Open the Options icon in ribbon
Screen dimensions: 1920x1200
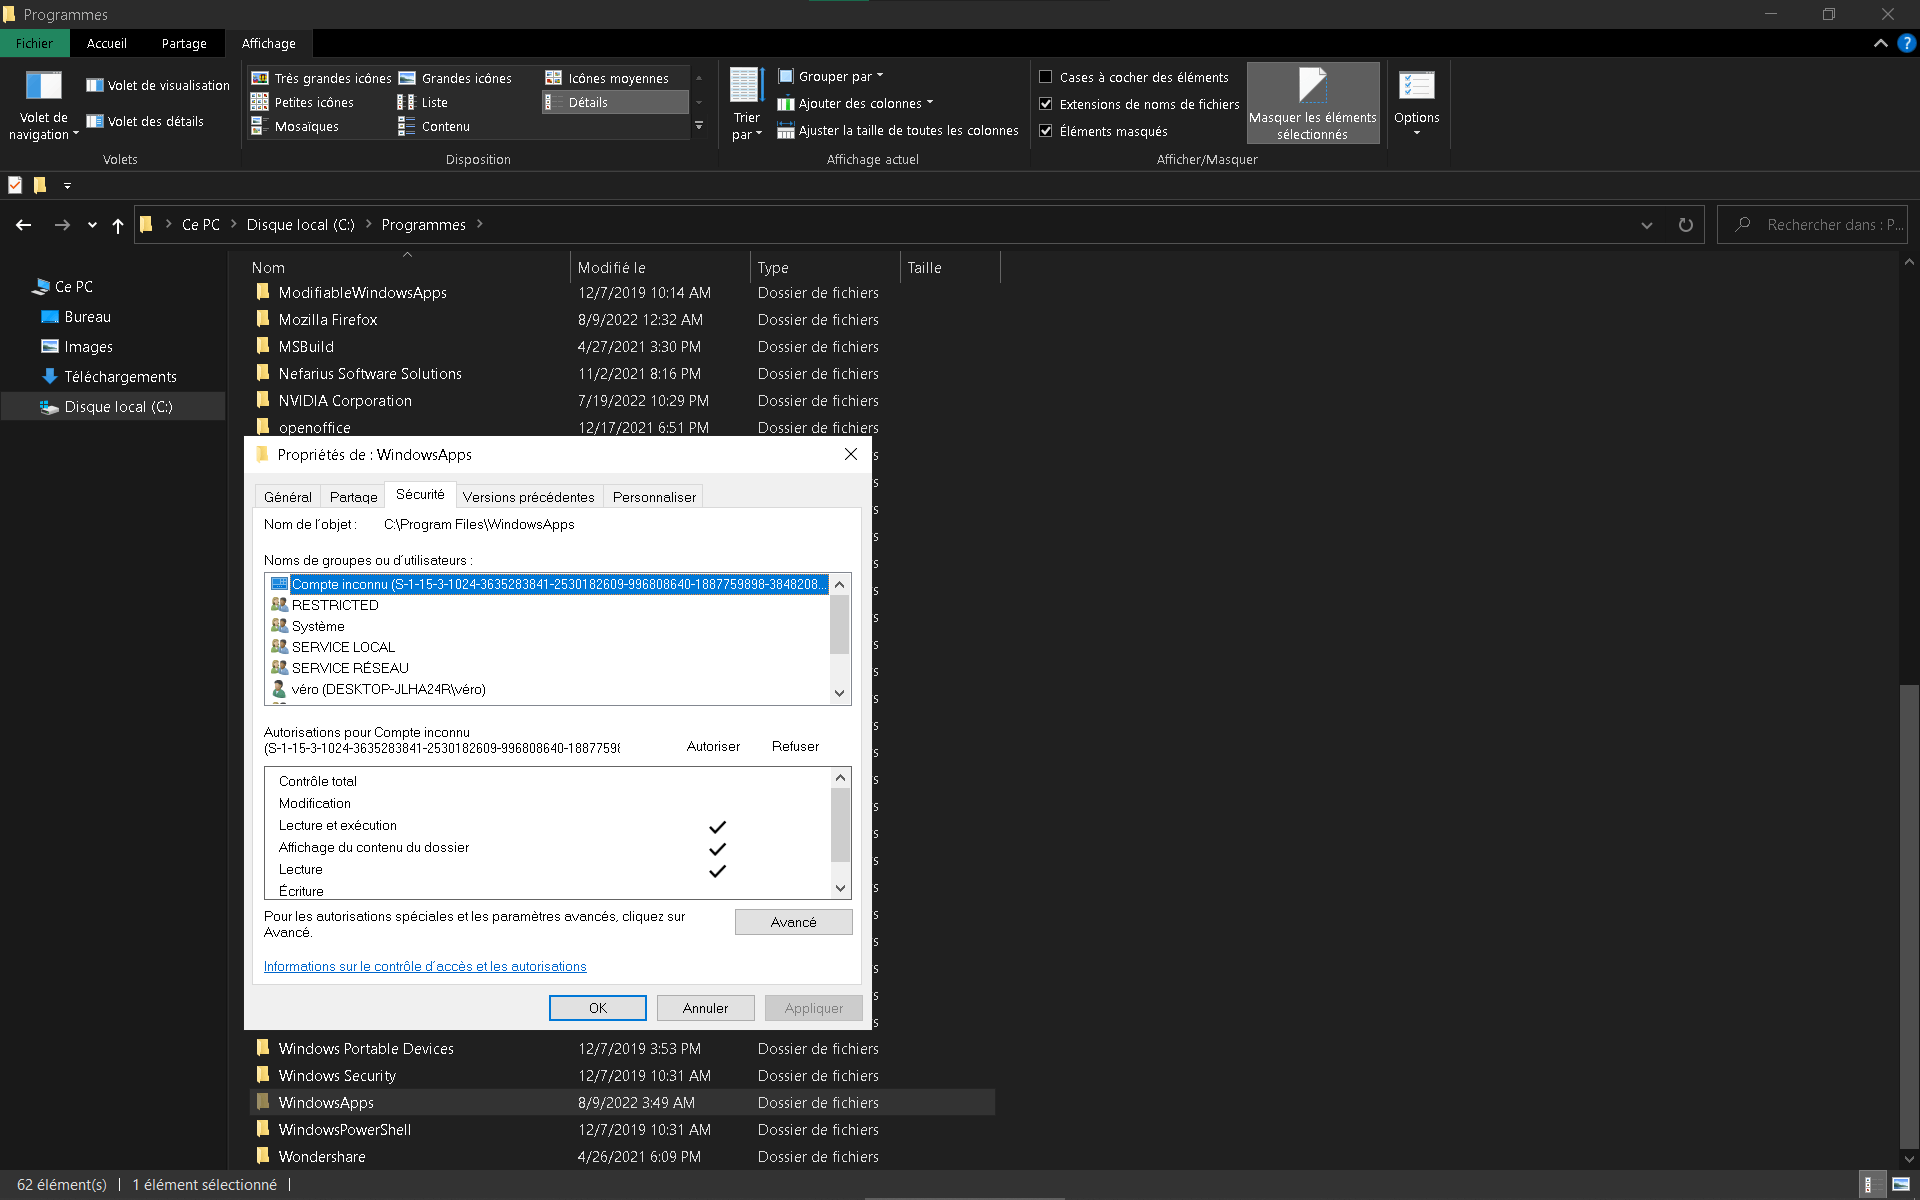coord(1416,87)
